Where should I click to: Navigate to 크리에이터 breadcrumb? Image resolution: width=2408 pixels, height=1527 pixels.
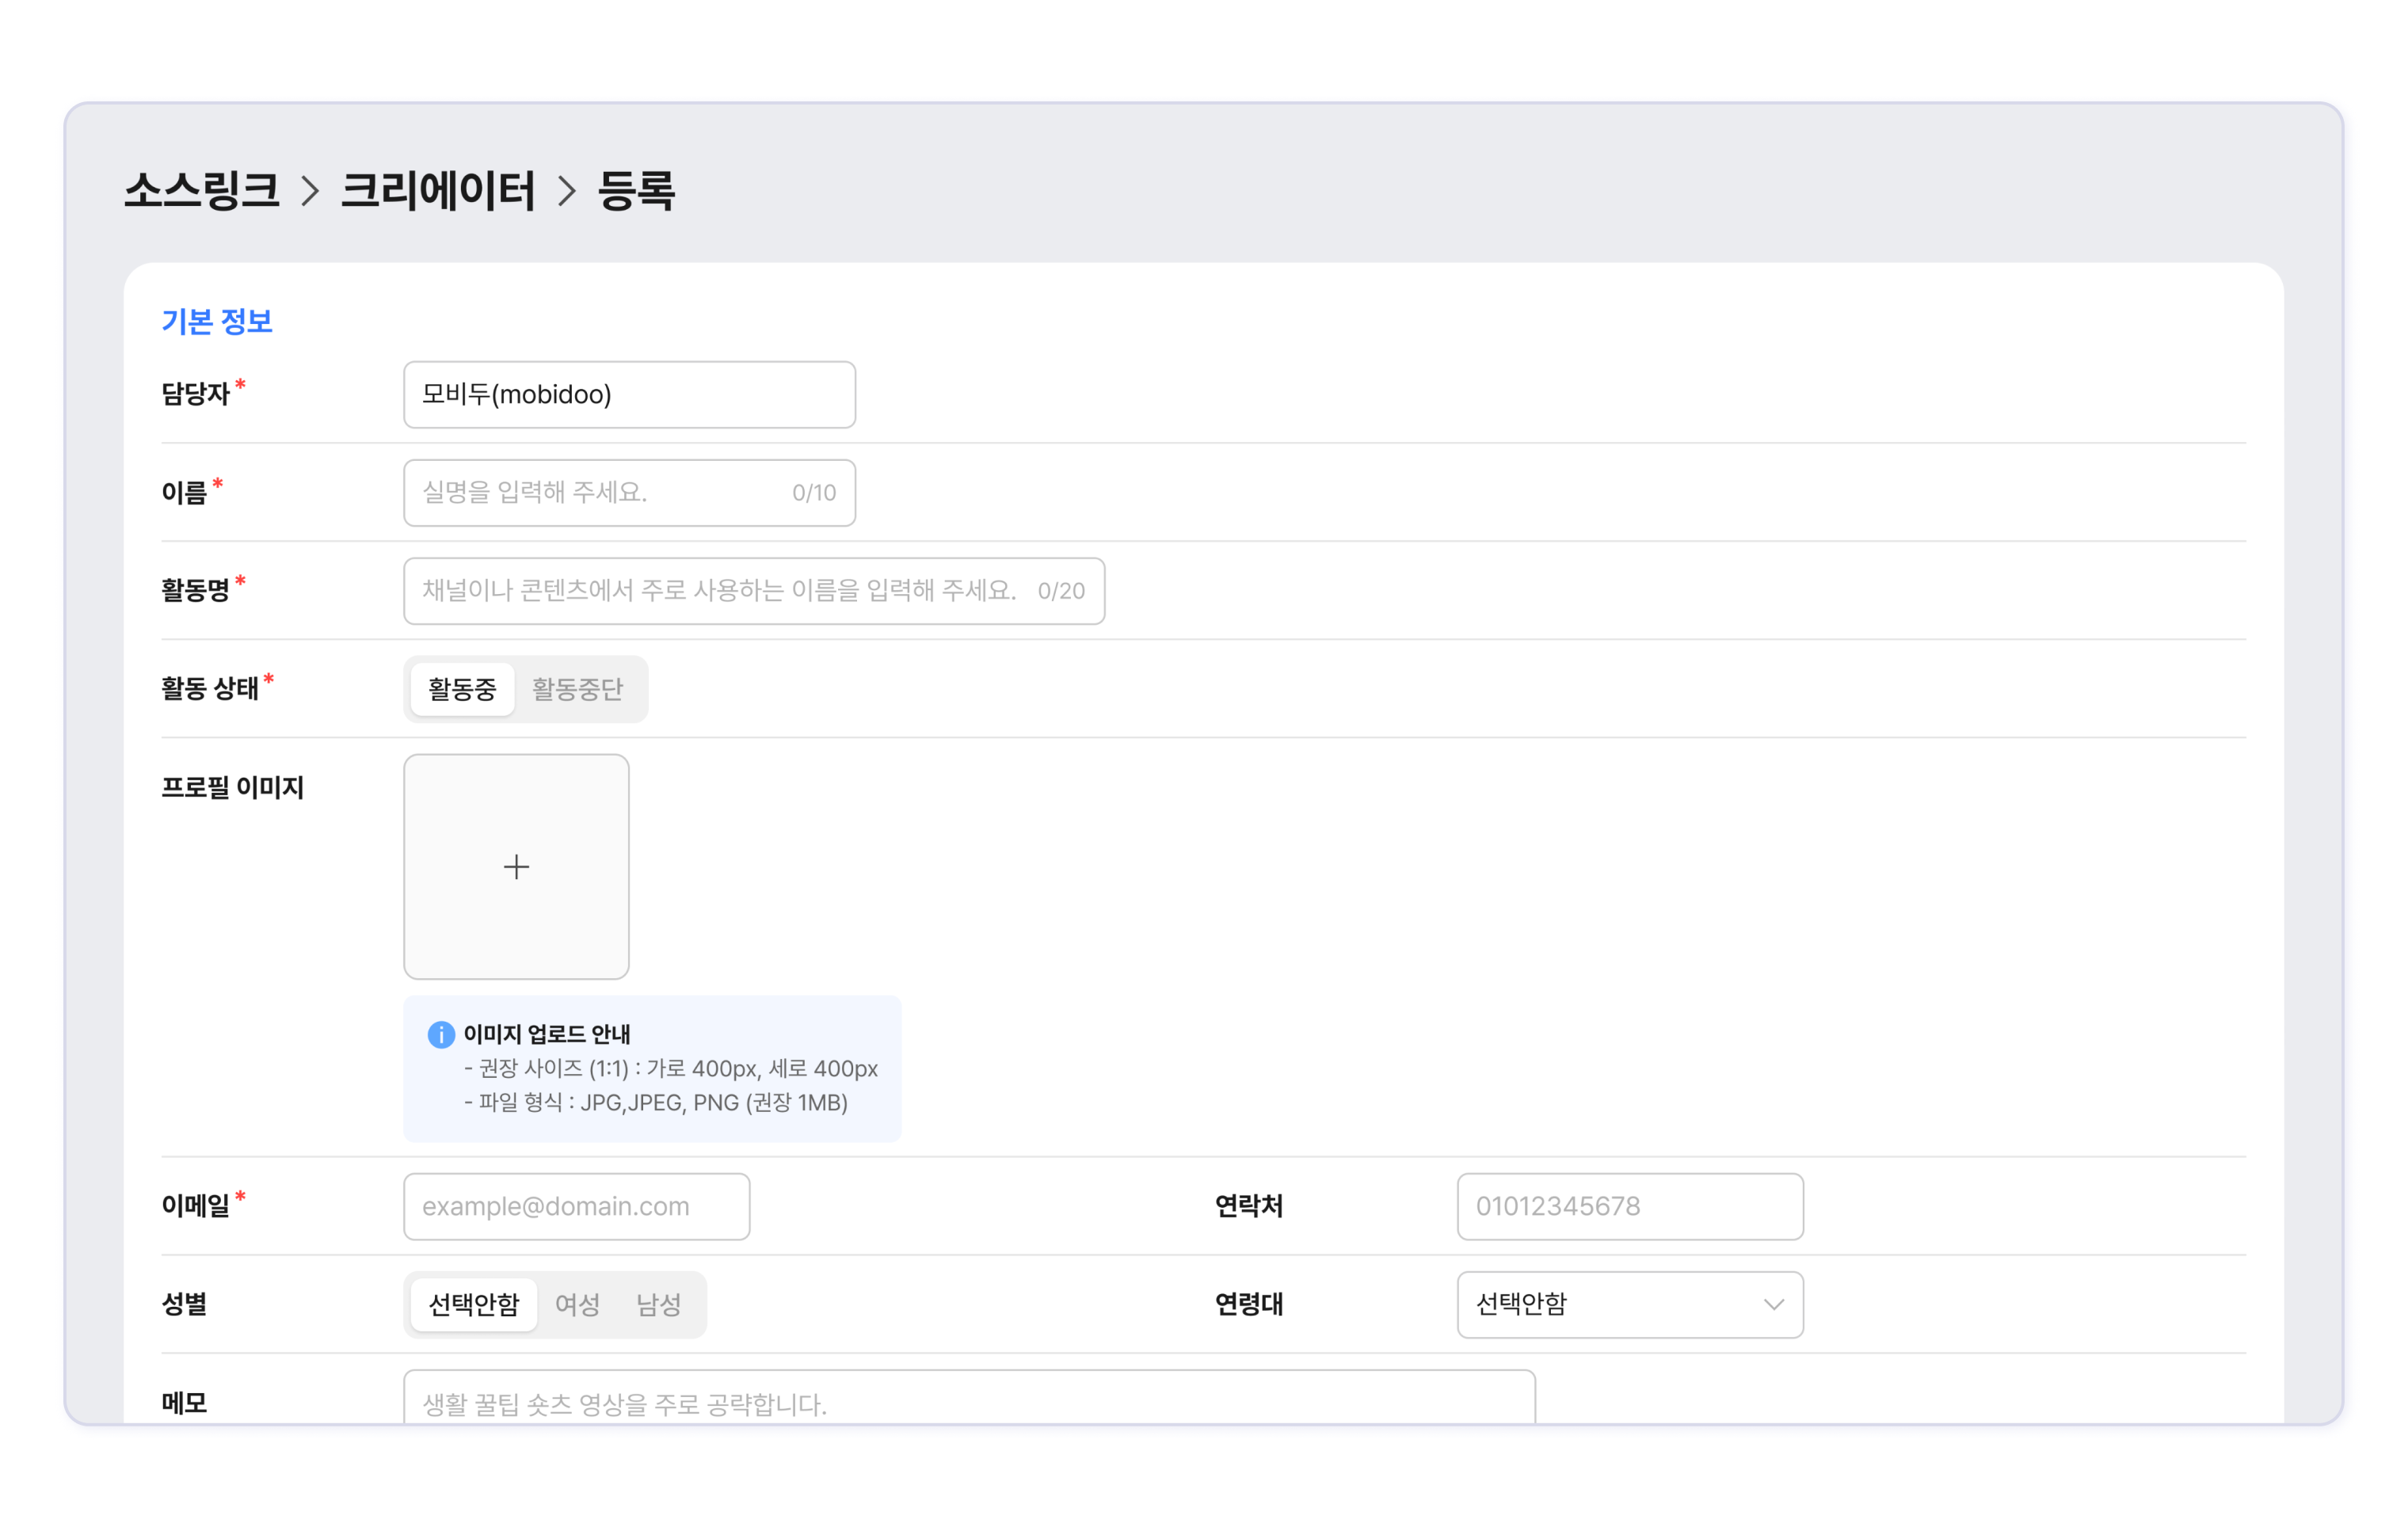click(438, 191)
